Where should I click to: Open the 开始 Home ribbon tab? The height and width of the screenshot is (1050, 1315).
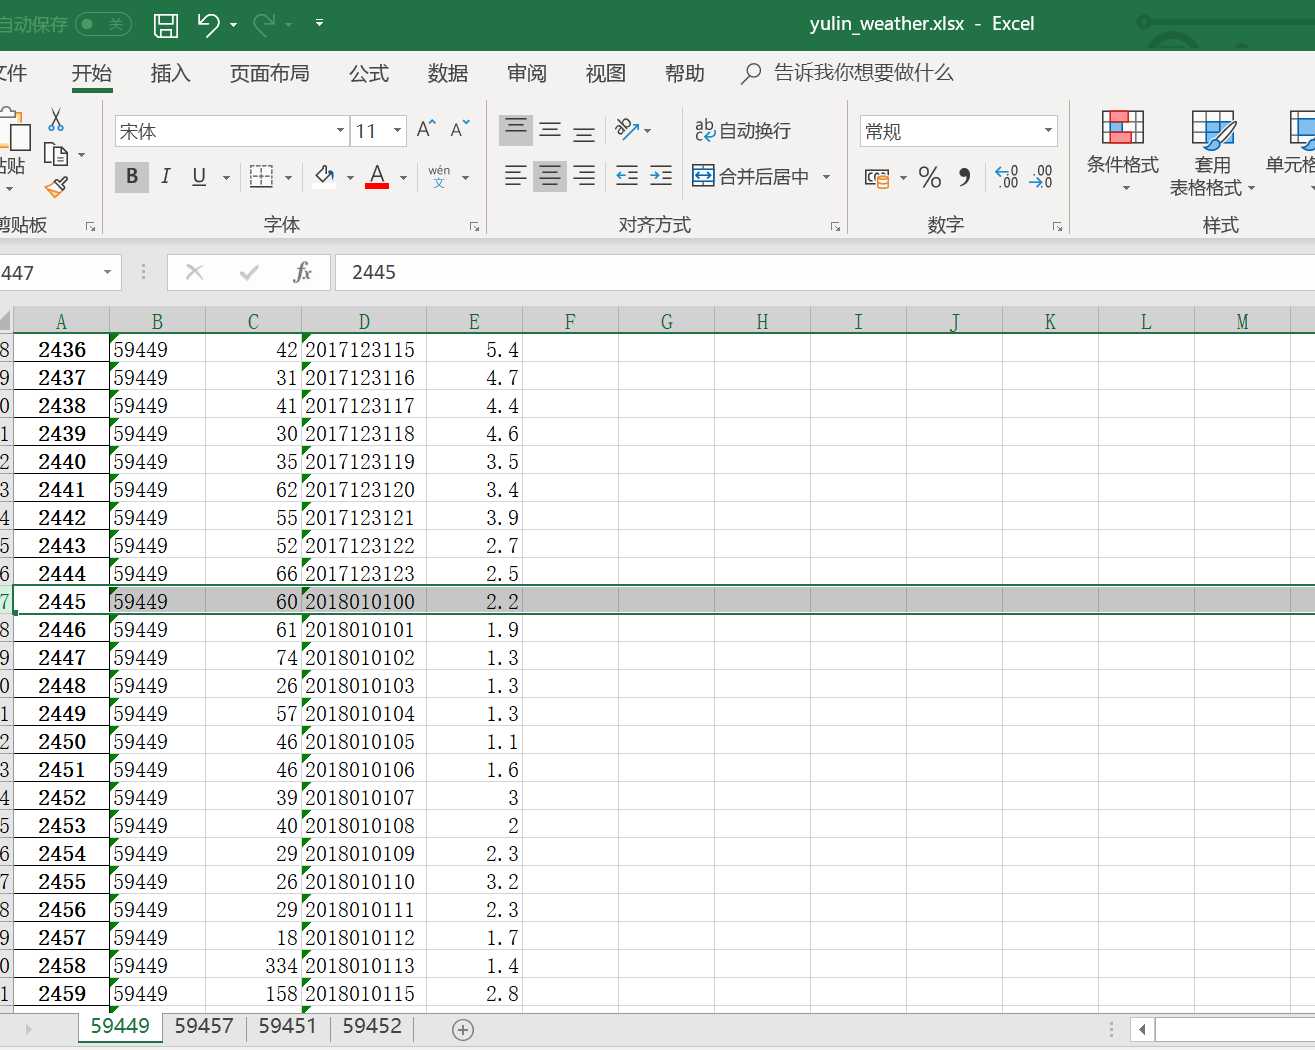tap(92, 74)
